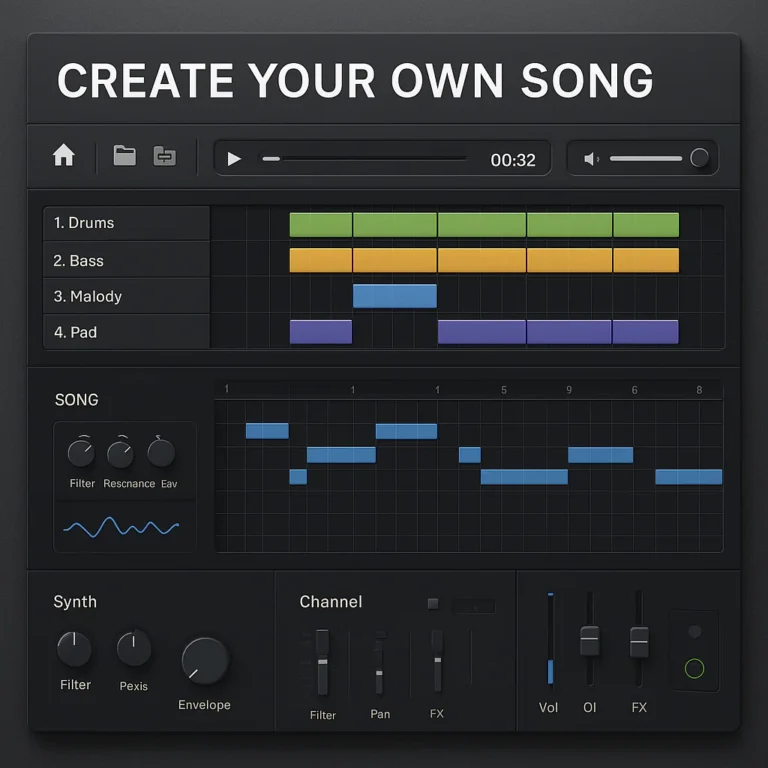
Task: Mute using the speaker icon
Action: tap(591, 159)
